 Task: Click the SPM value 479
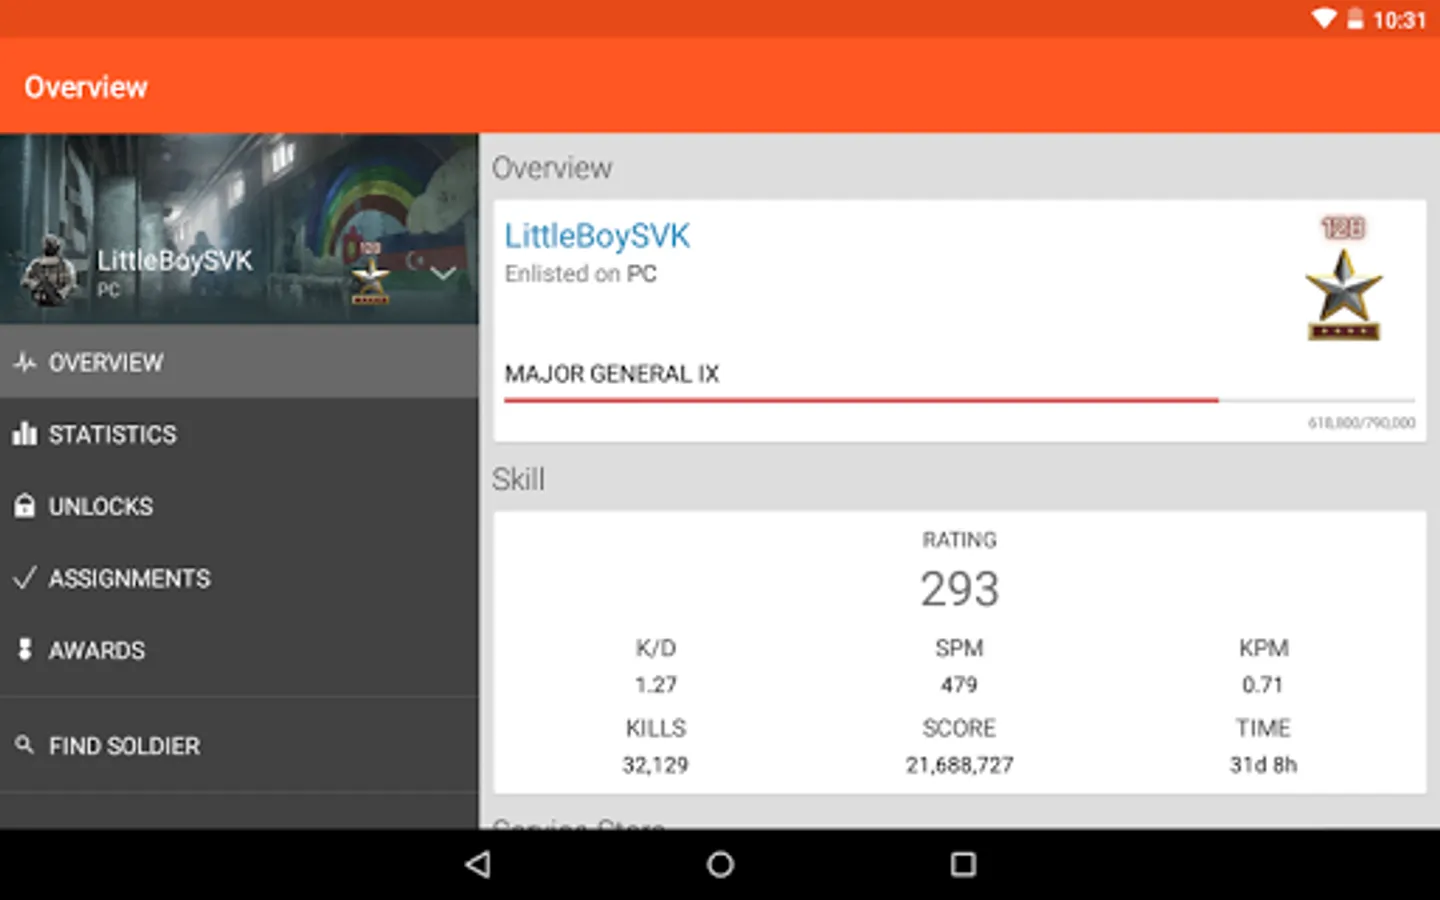959,685
